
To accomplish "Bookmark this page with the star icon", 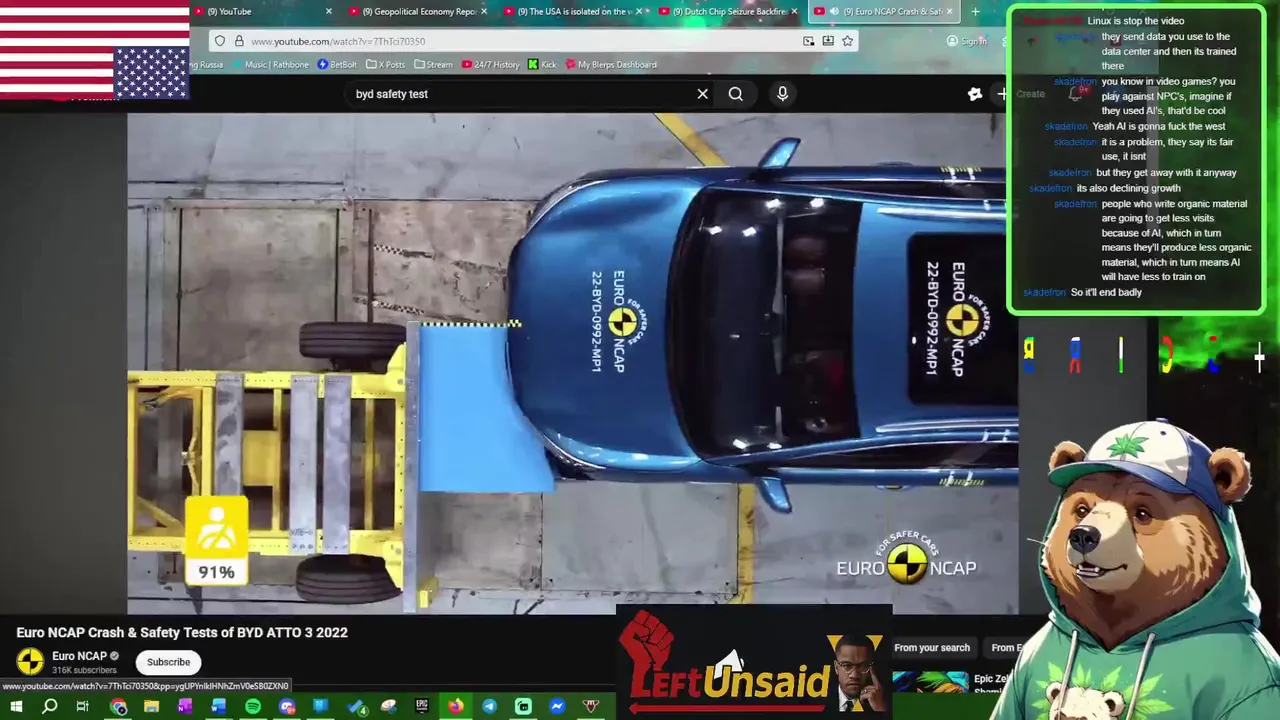I will coord(847,41).
